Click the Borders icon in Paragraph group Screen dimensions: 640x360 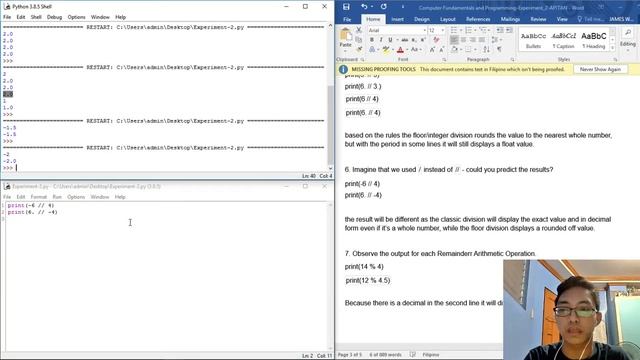coord(468,49)
